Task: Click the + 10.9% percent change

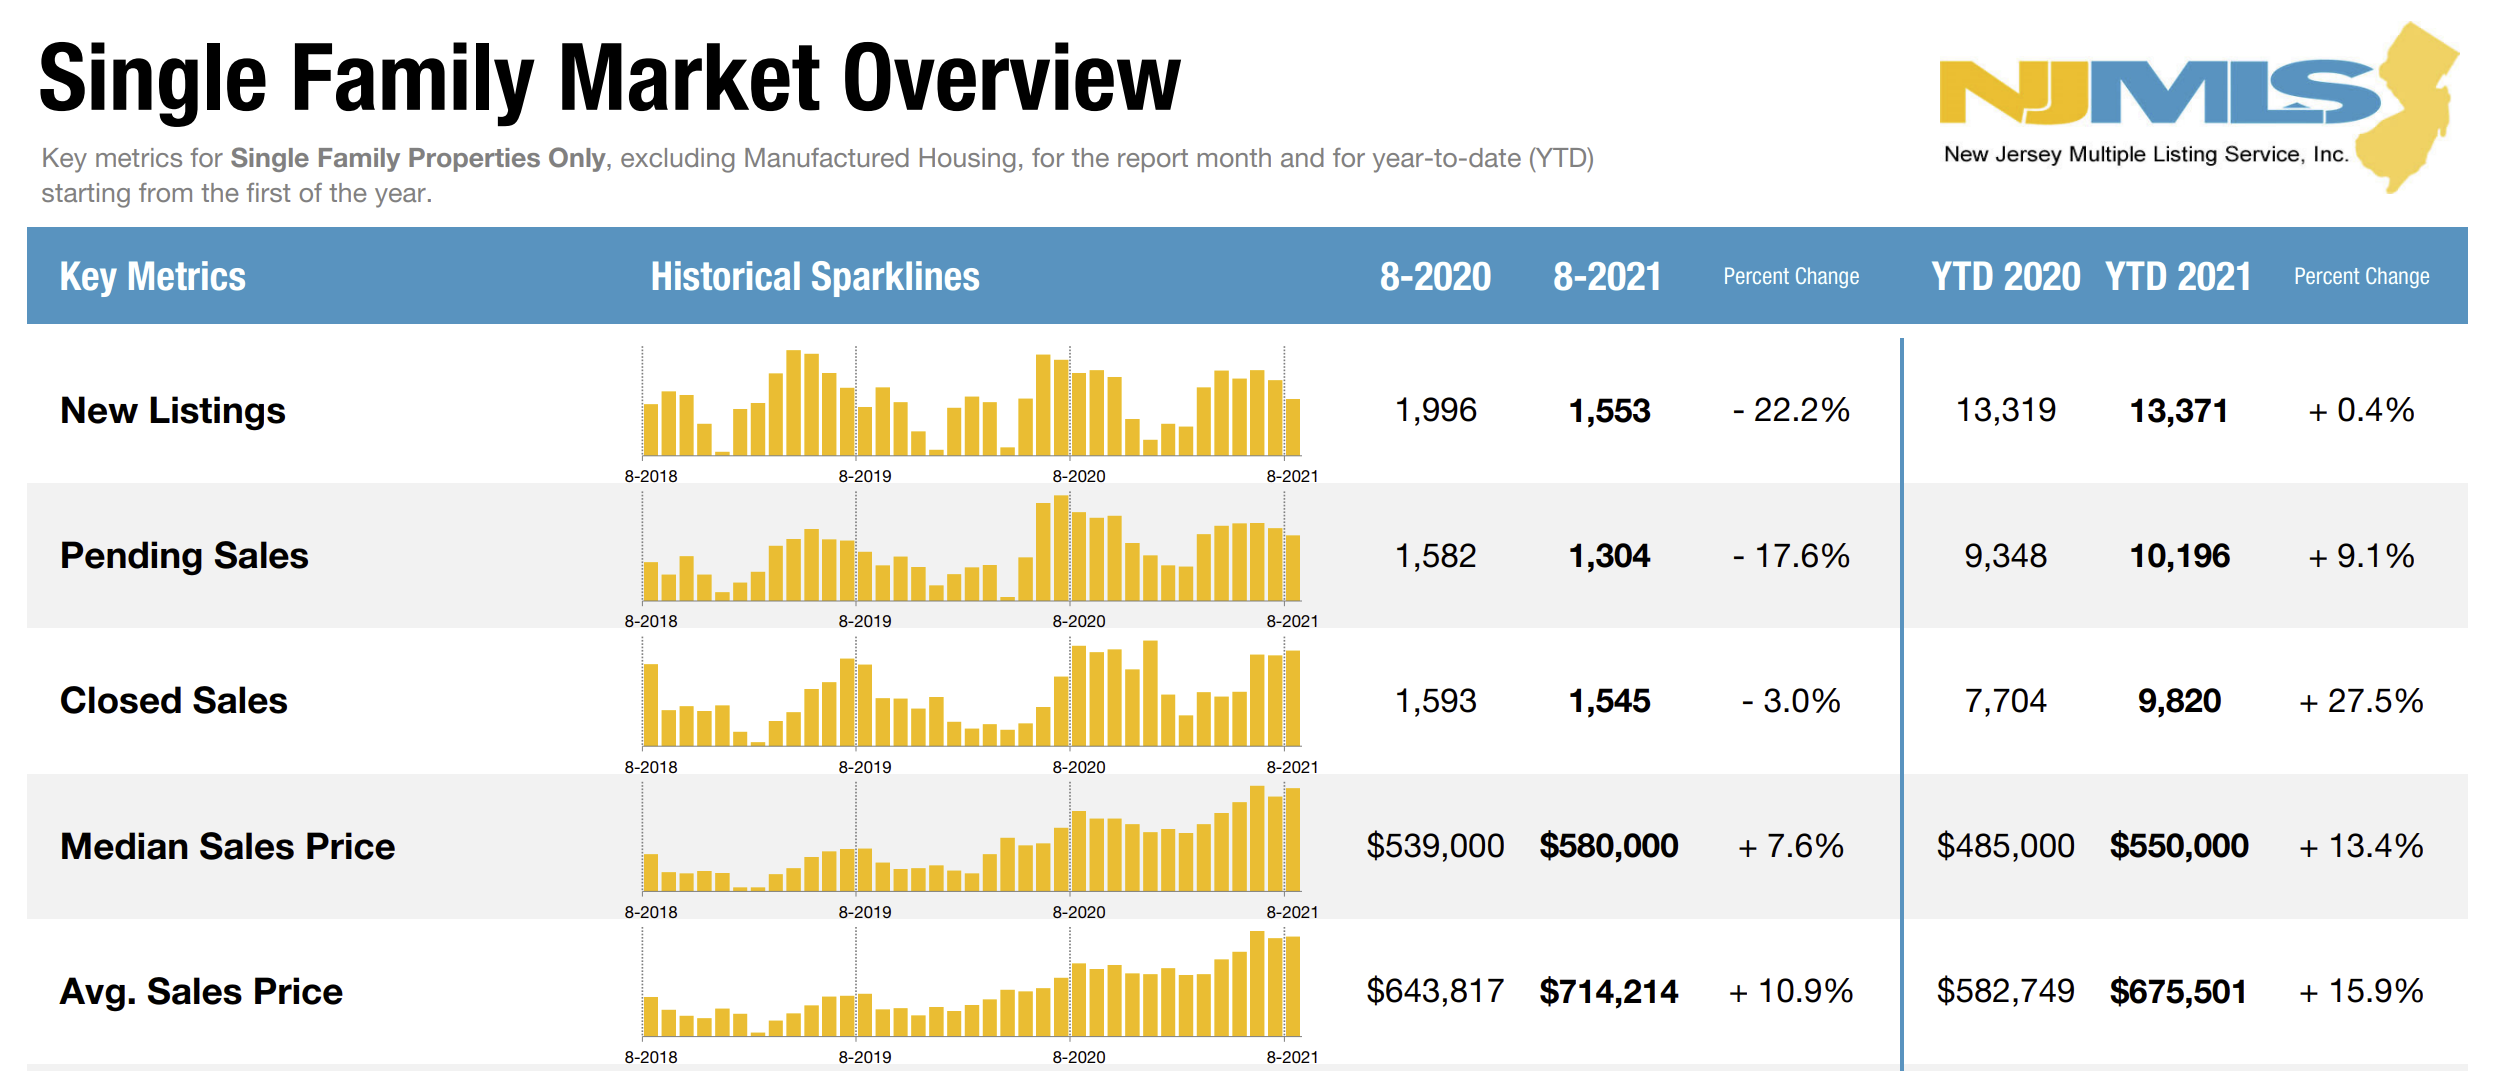Action: click(x=1791, y=991)
